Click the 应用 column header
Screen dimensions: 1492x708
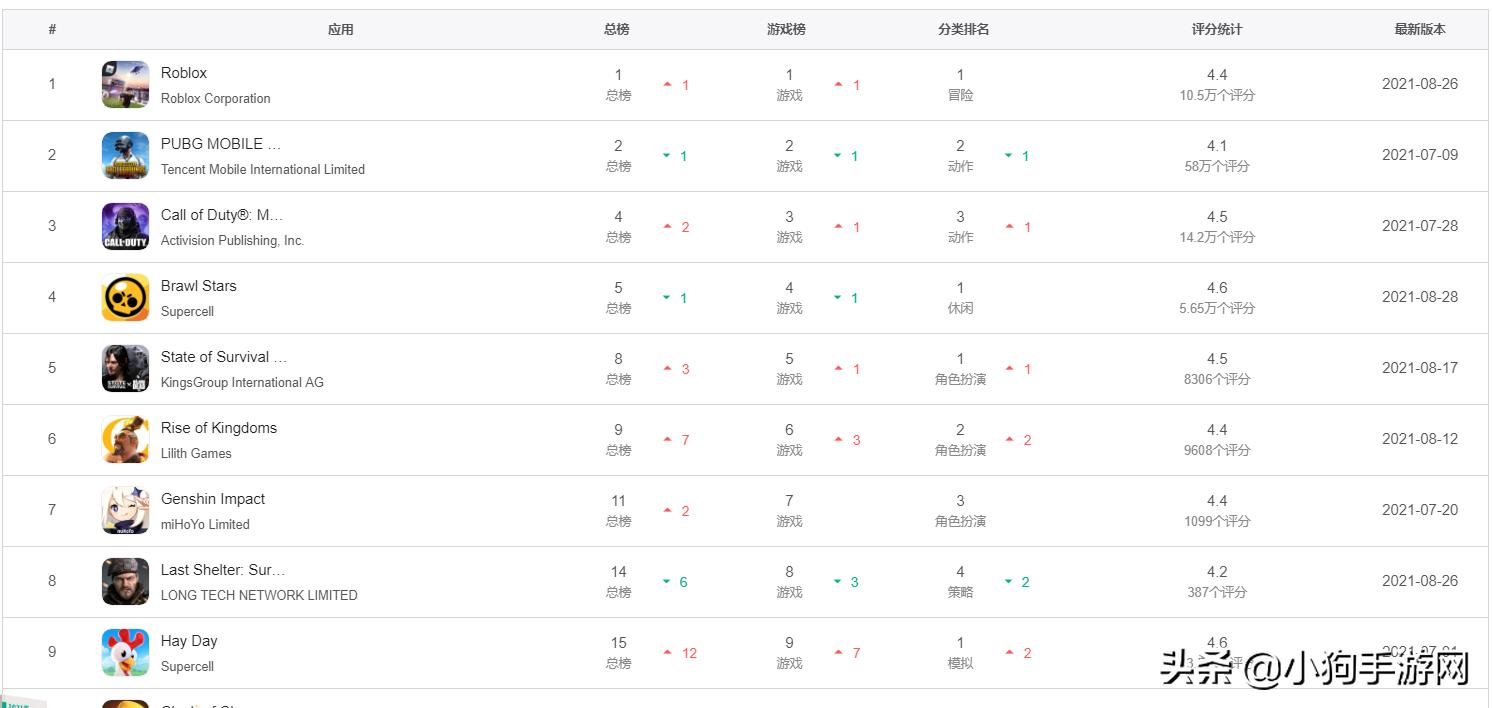[341, 30]
